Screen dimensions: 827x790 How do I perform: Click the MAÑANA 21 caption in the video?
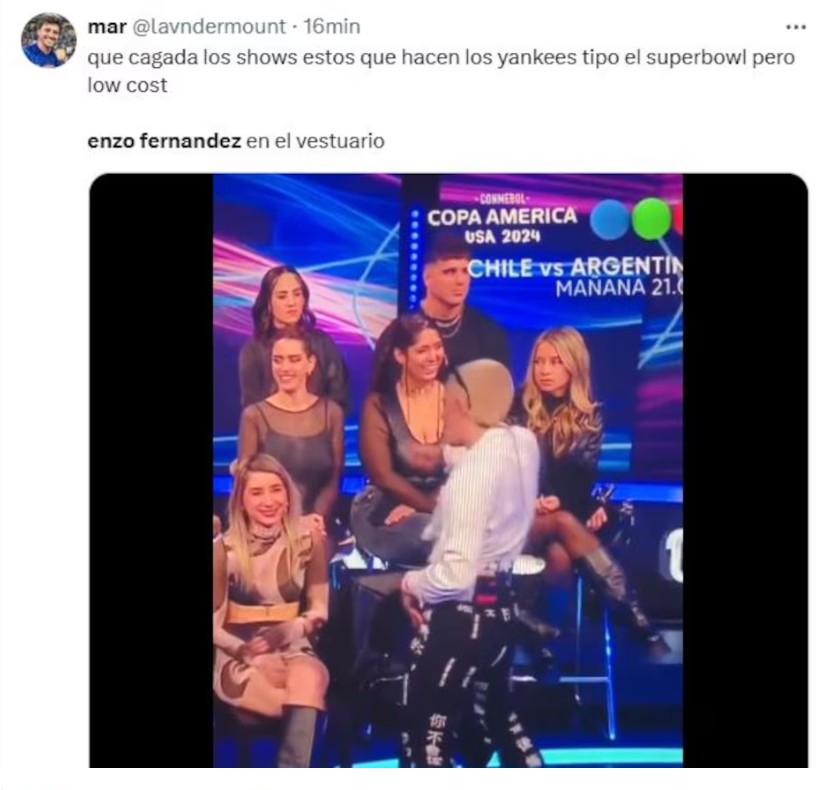tap(619, 288)
